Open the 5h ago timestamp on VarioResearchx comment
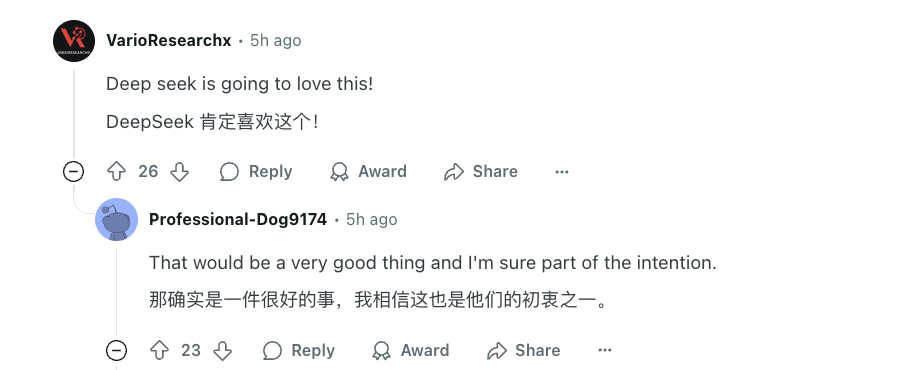Viewport: 916px width, 370px height. point(276,40)
